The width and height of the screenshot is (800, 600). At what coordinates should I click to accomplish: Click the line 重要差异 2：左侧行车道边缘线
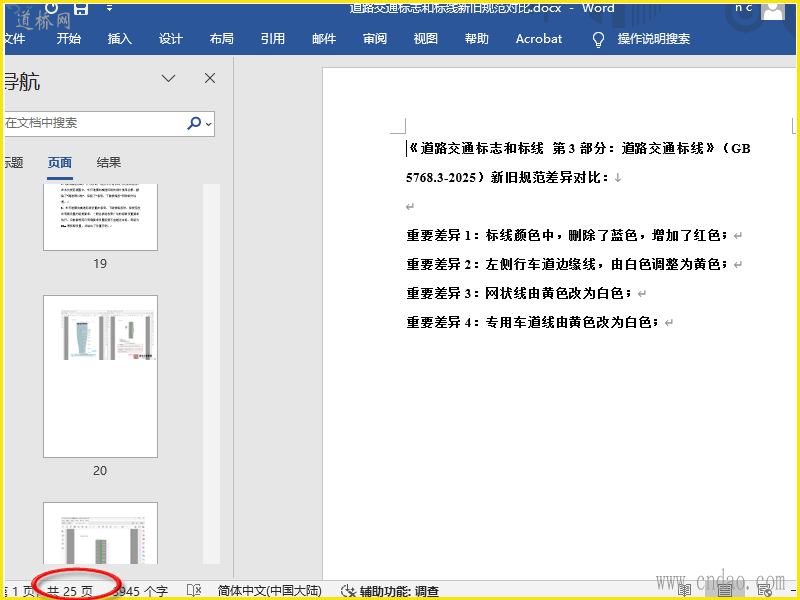coord(567,264)
